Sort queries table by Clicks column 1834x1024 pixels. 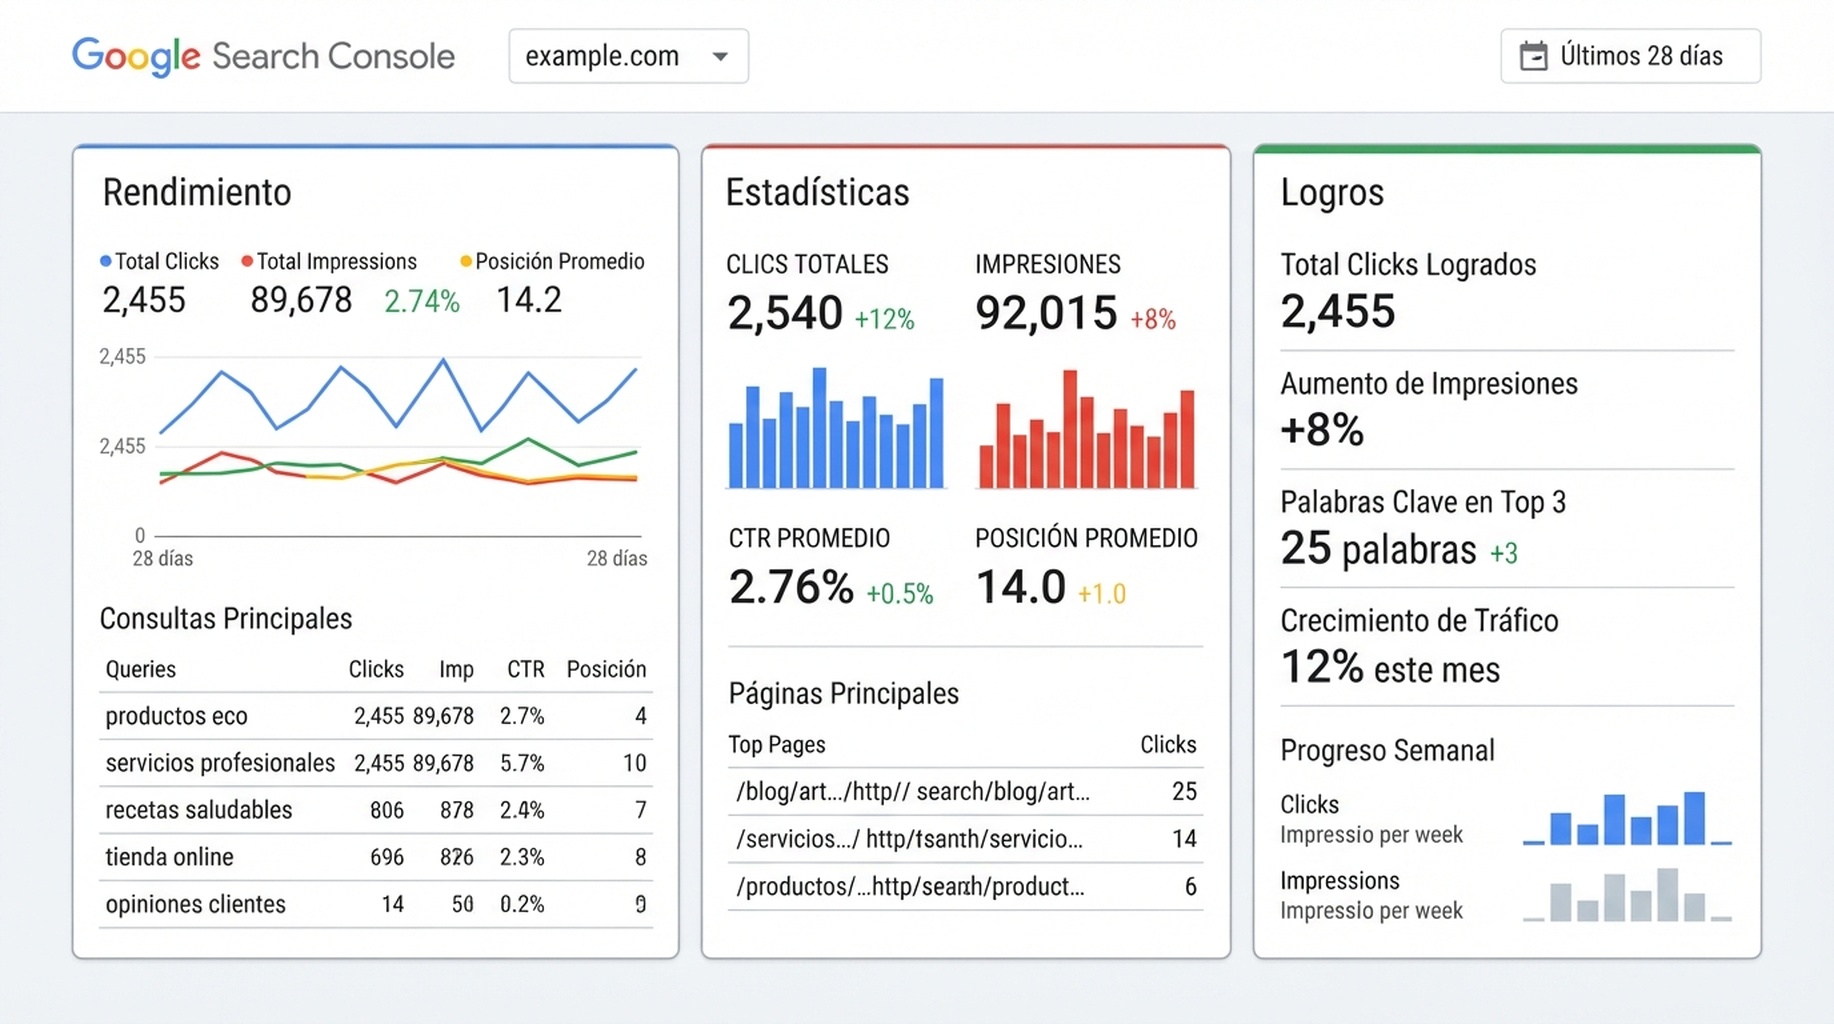pos(376,669)
